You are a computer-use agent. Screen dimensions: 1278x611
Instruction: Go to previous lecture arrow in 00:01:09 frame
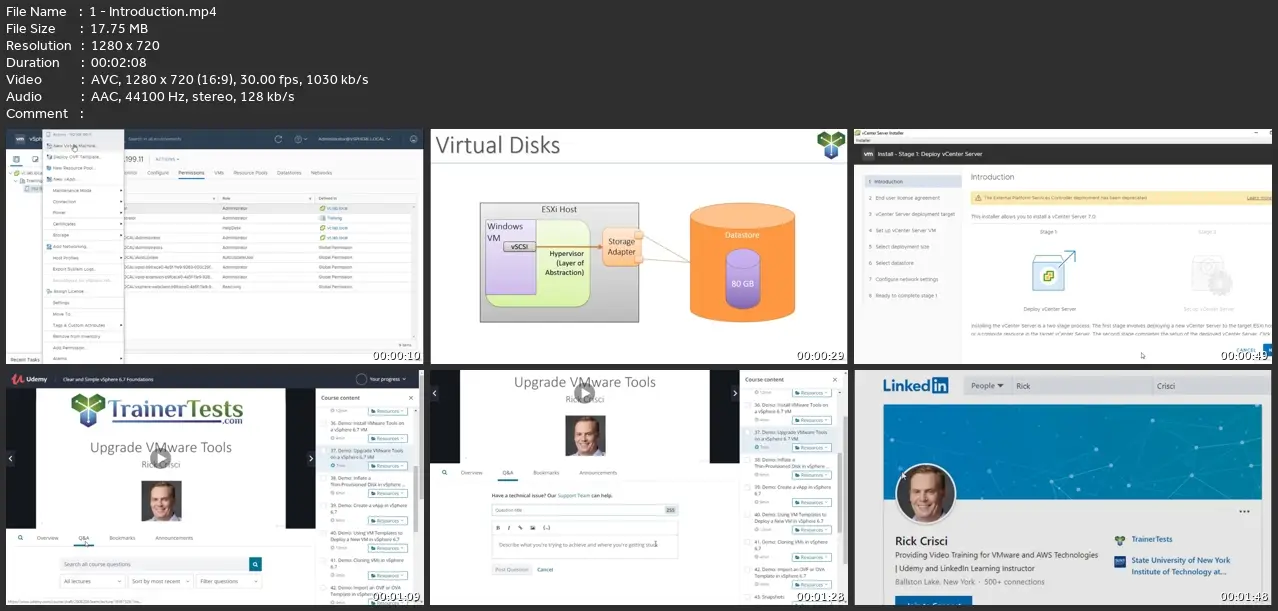tap(11, 459)
